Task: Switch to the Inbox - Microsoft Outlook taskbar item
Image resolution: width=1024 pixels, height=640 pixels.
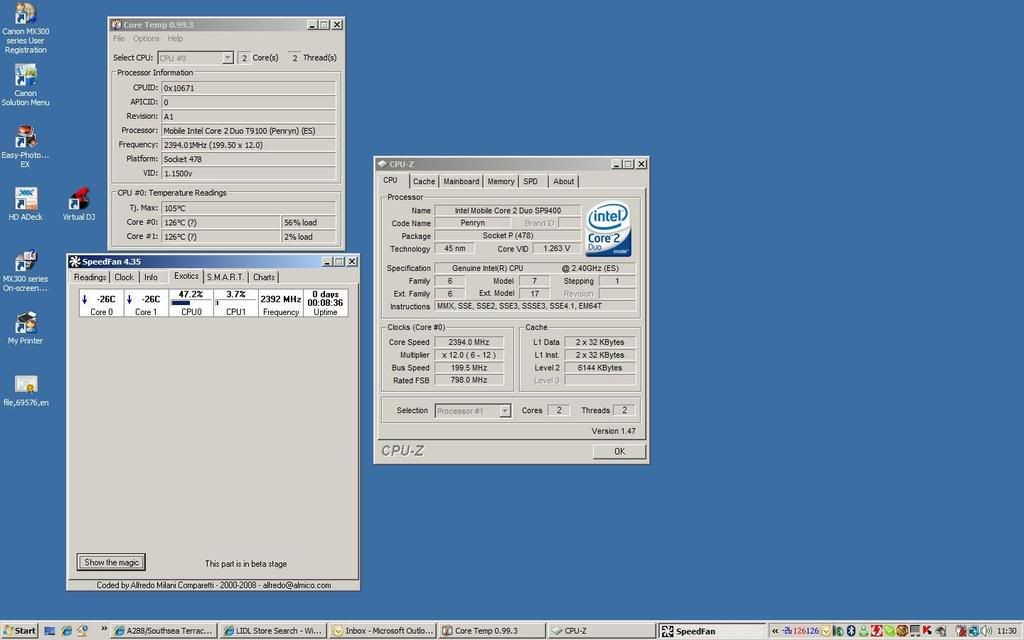Action: point(384,631)
